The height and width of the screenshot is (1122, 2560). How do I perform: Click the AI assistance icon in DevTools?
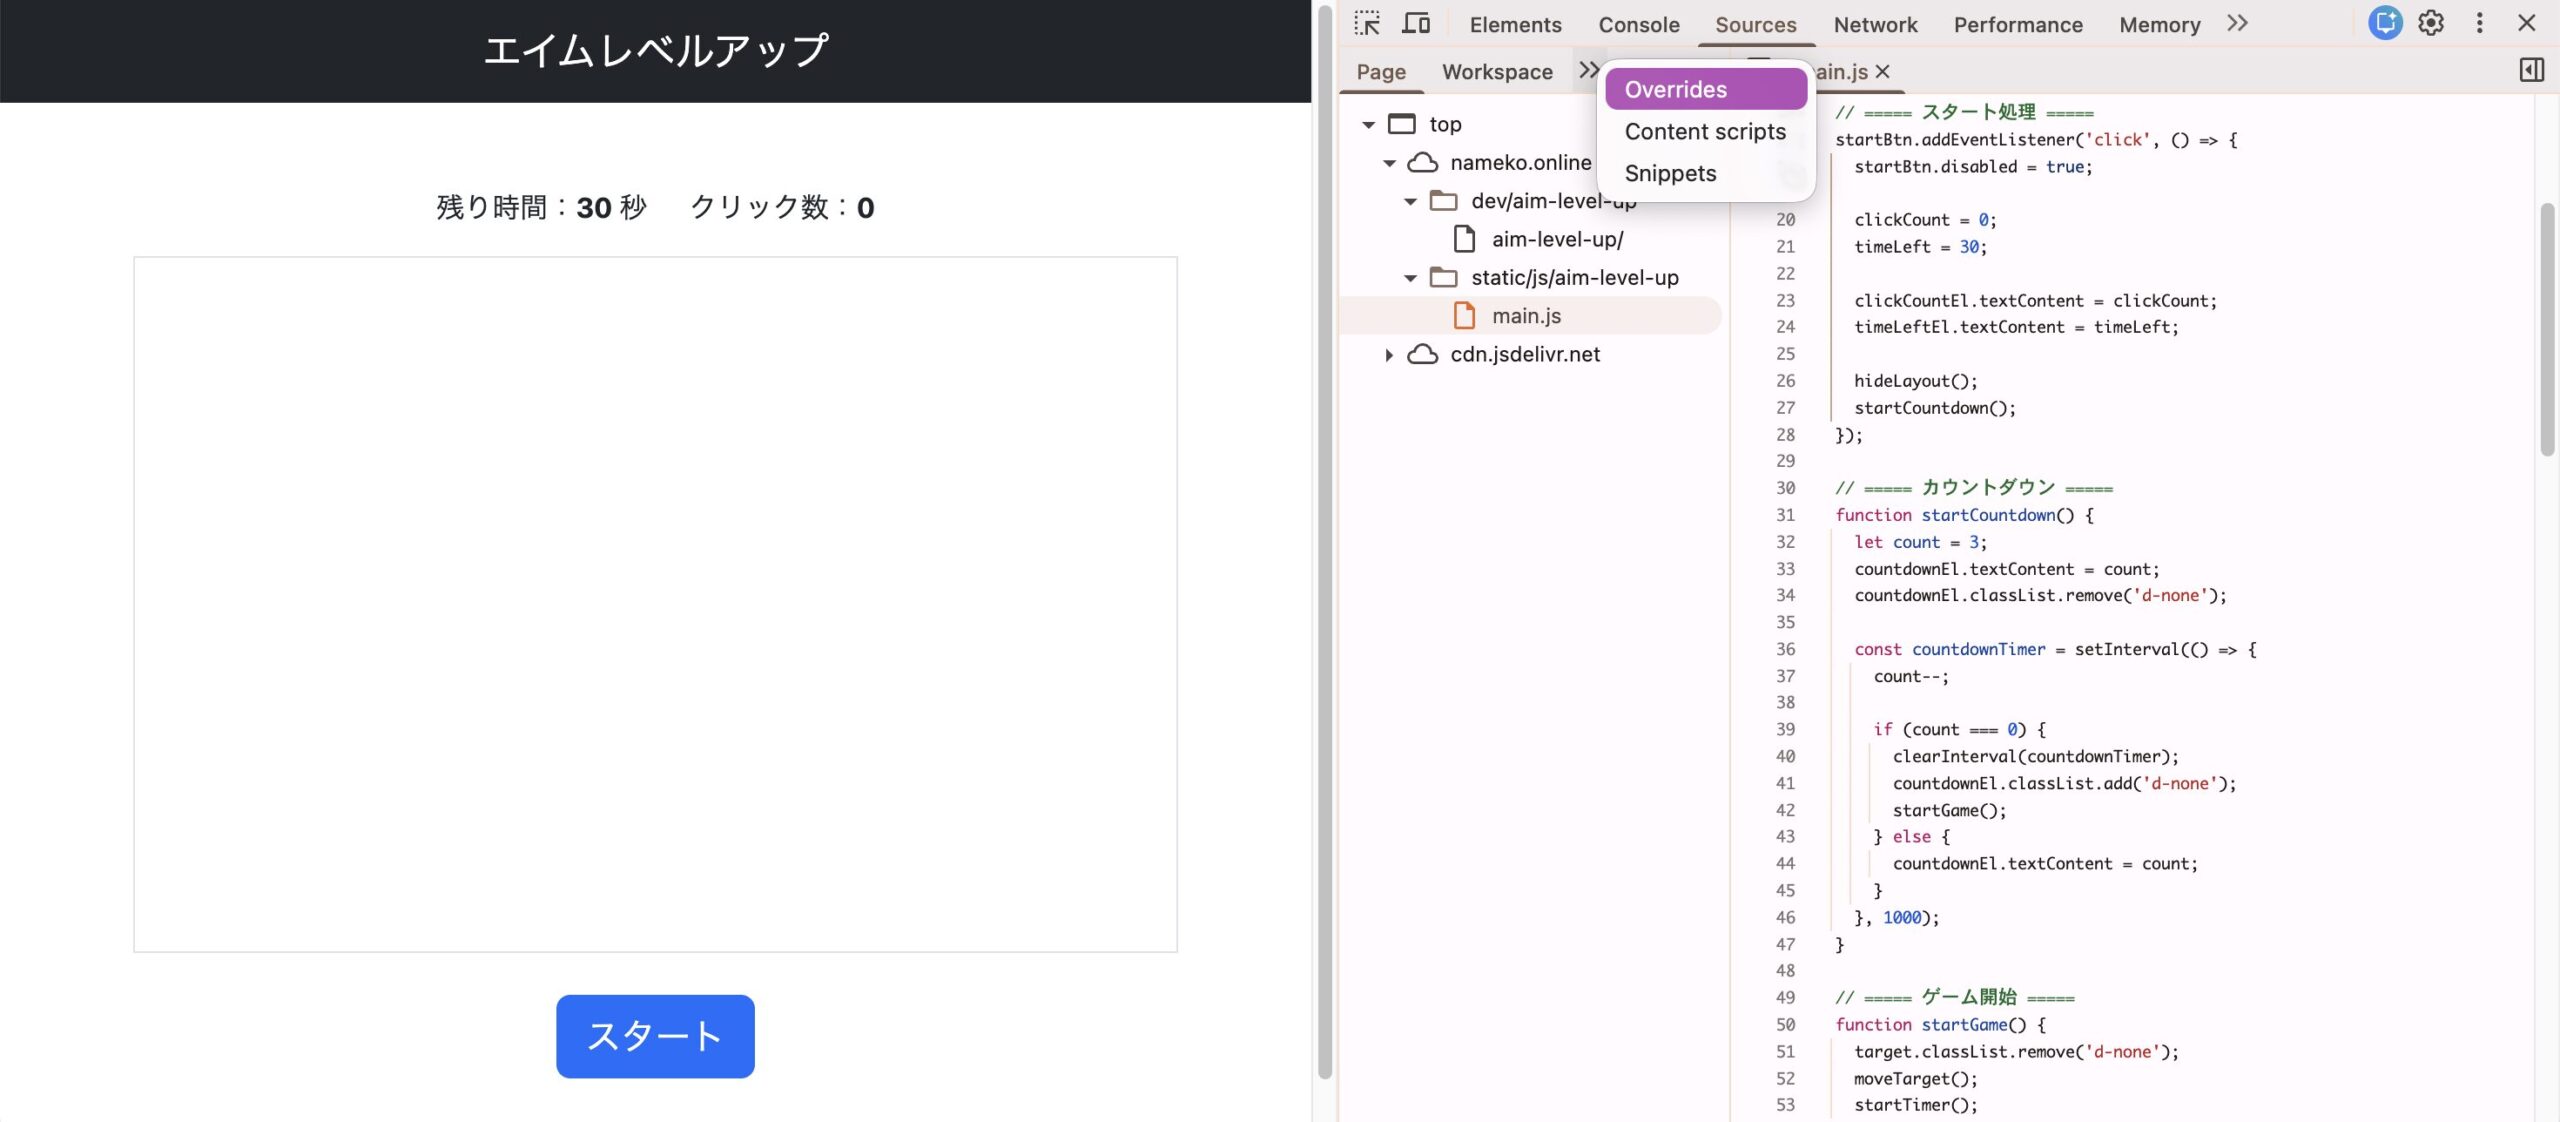[x=2384, y=23]
